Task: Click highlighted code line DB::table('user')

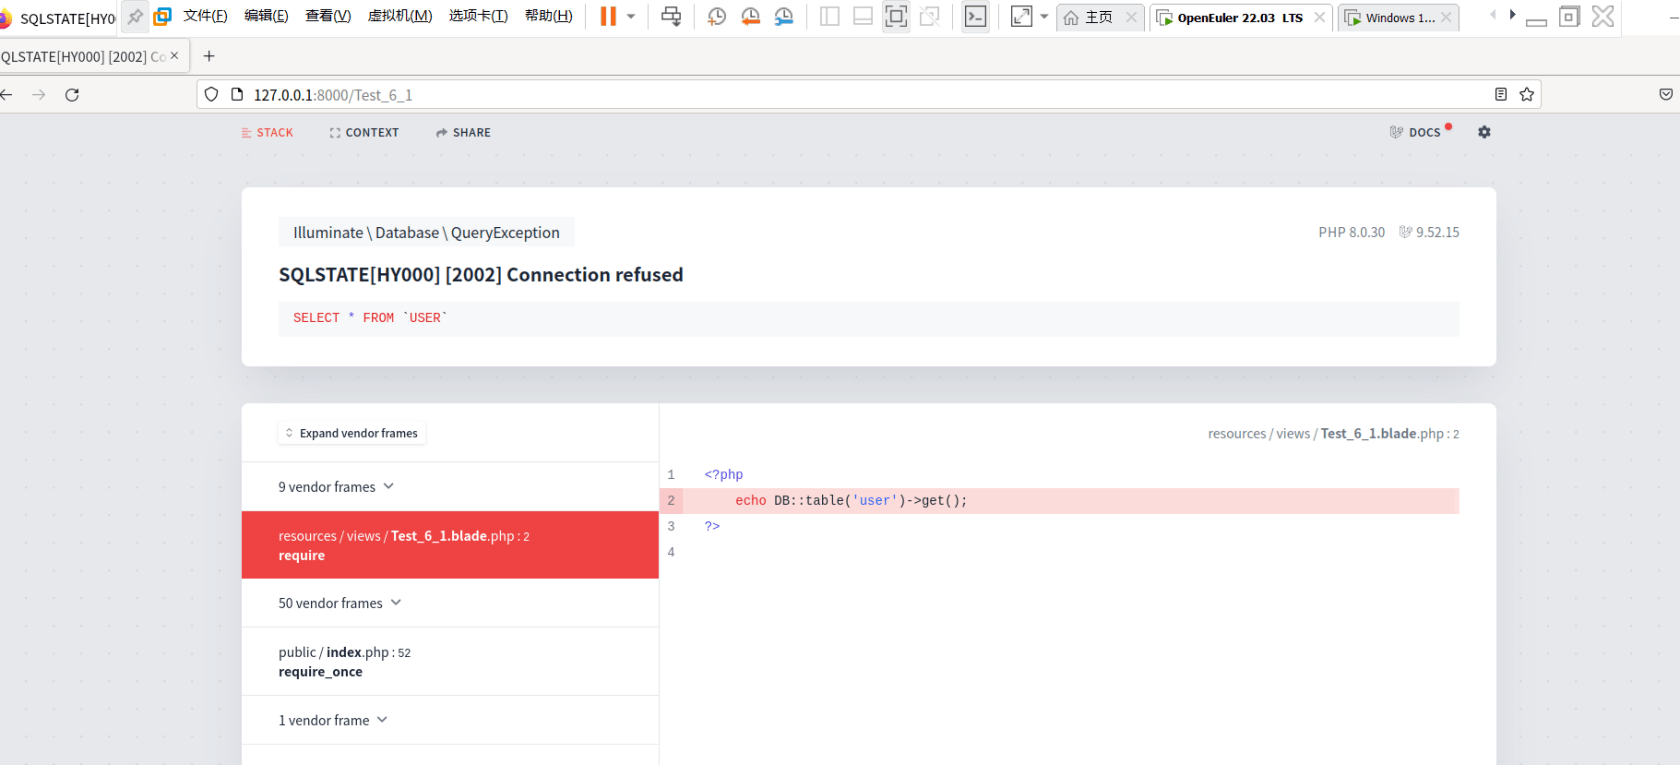Action: click(1059, 501)
